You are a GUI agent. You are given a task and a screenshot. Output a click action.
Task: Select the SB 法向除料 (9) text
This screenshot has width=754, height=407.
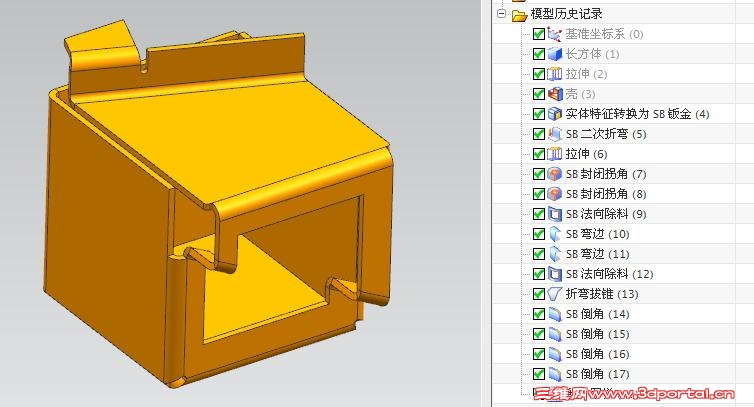click(x=606, y=214)
